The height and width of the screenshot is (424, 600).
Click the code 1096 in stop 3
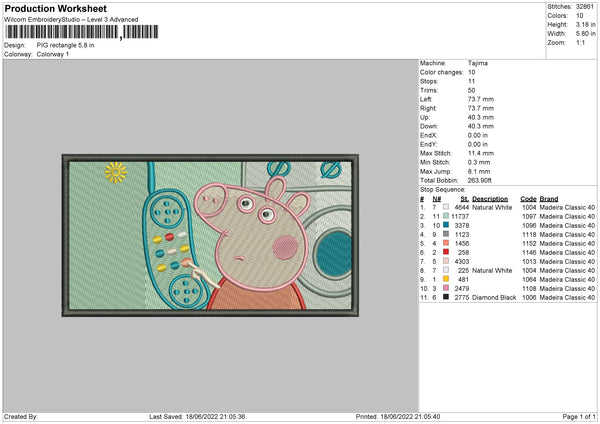[x=529, y=225]
